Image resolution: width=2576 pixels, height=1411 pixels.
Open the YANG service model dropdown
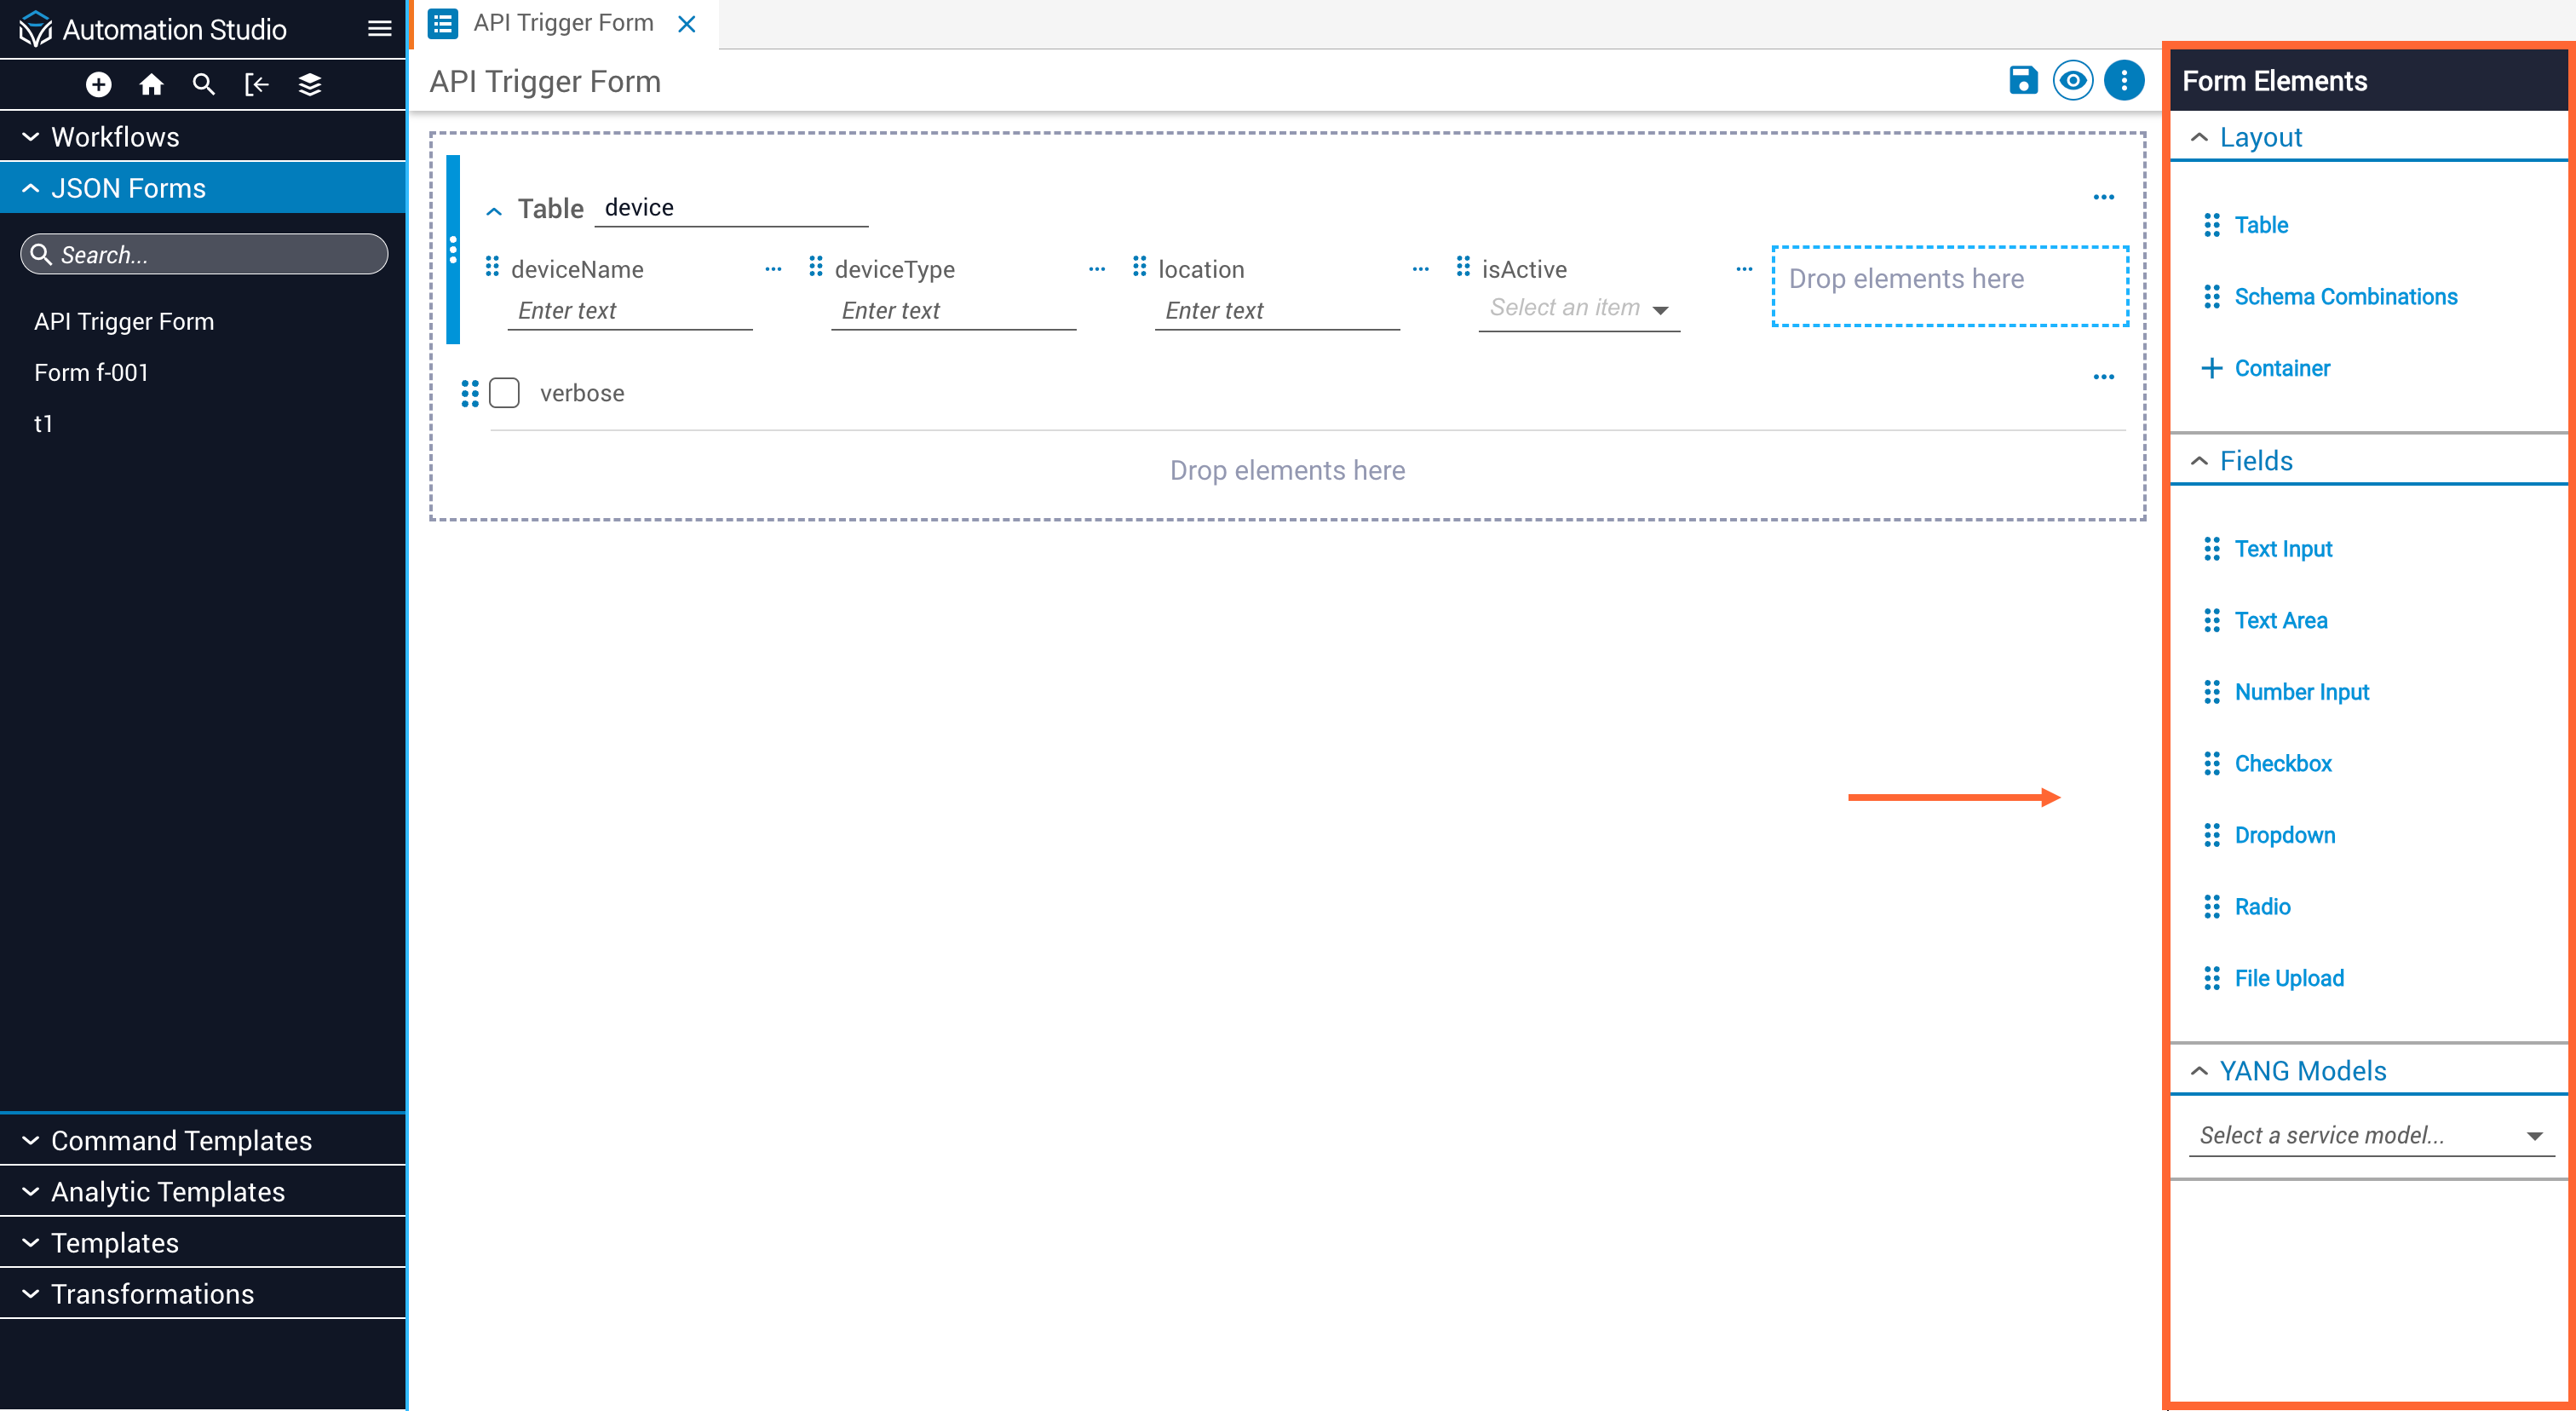point(2370,1135)
